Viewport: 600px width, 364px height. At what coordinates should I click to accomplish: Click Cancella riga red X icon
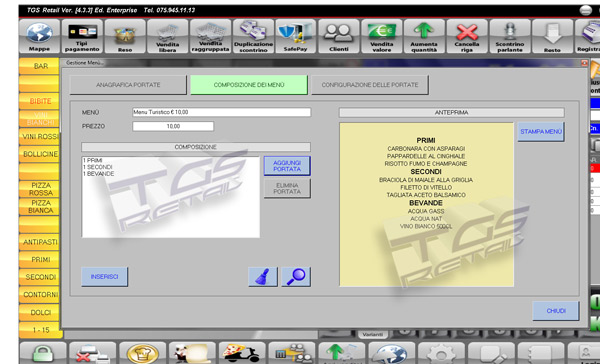pos(467,36)
